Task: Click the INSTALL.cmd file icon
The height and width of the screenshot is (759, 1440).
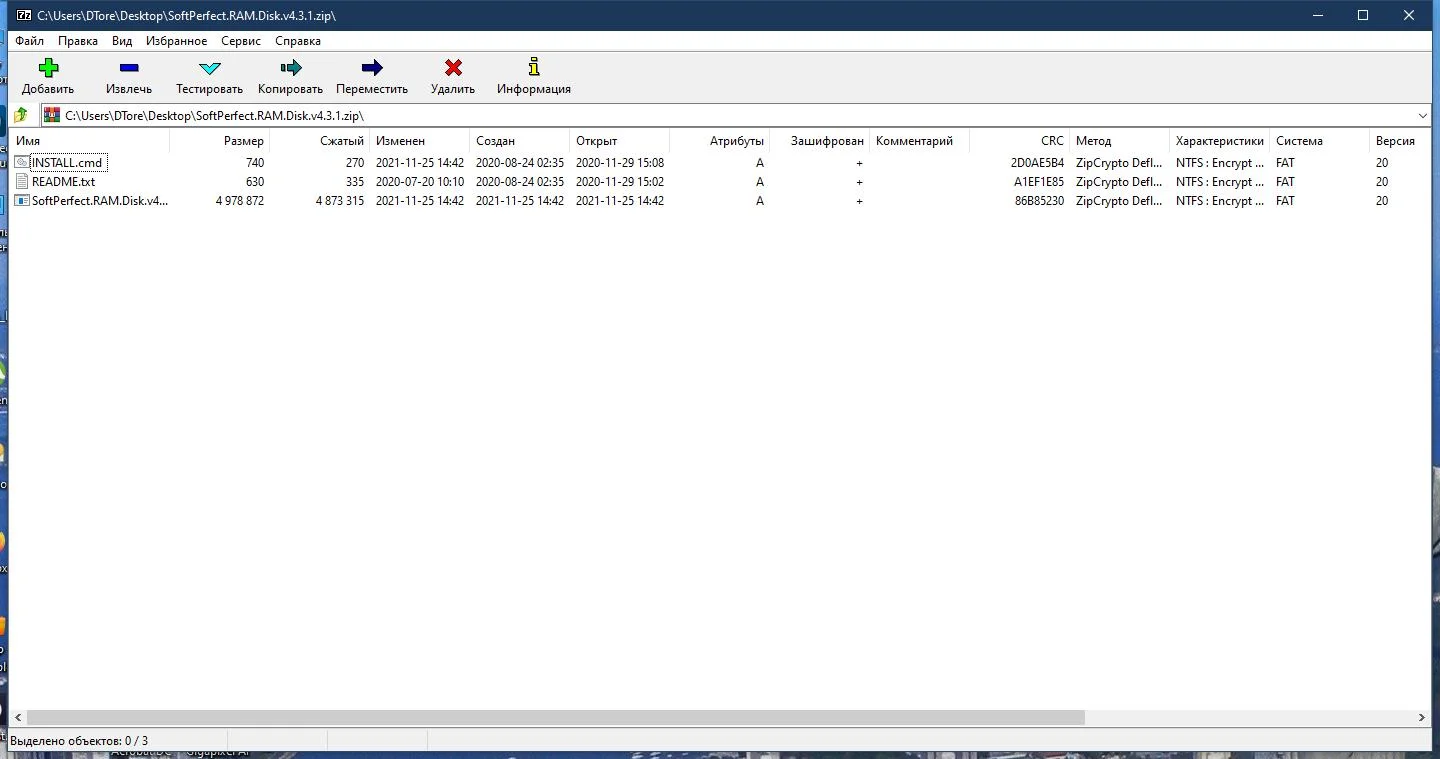Action: (23, 162)
